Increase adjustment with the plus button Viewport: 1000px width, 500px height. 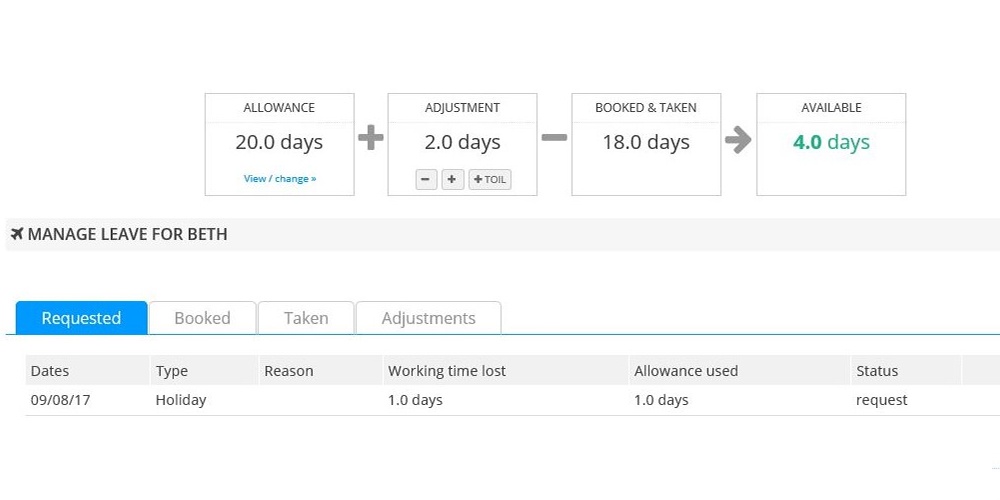[x=452, y=180]
